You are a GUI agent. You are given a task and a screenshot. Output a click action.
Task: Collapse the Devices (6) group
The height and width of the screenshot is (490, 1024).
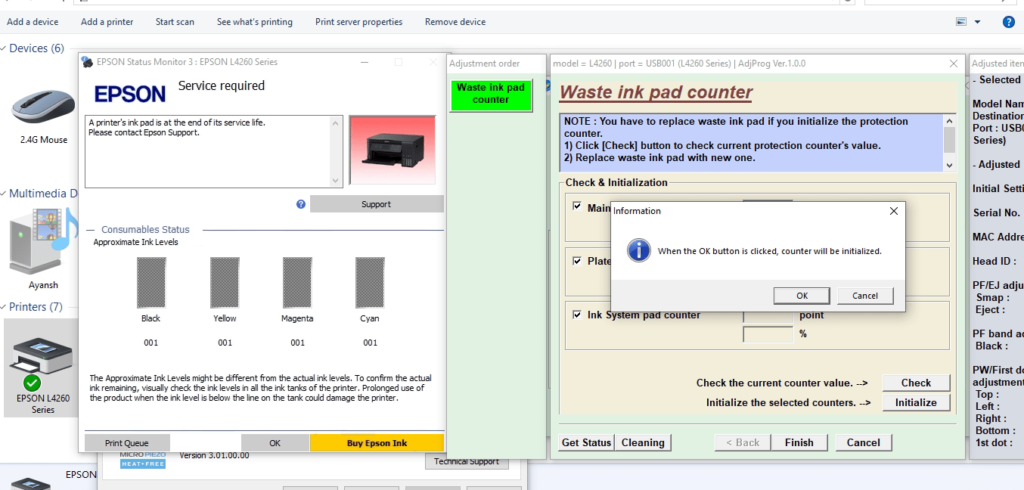[4, 48]
